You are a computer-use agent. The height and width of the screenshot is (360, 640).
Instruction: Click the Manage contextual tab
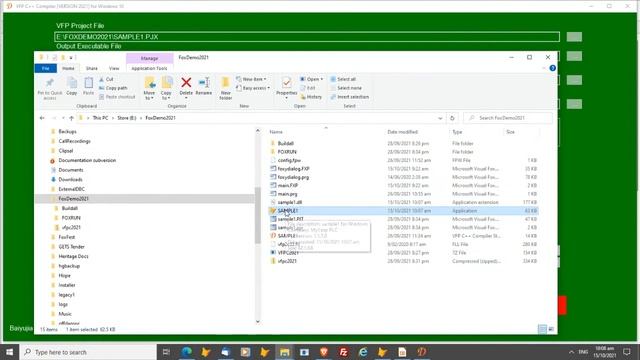tap(149, 58)
